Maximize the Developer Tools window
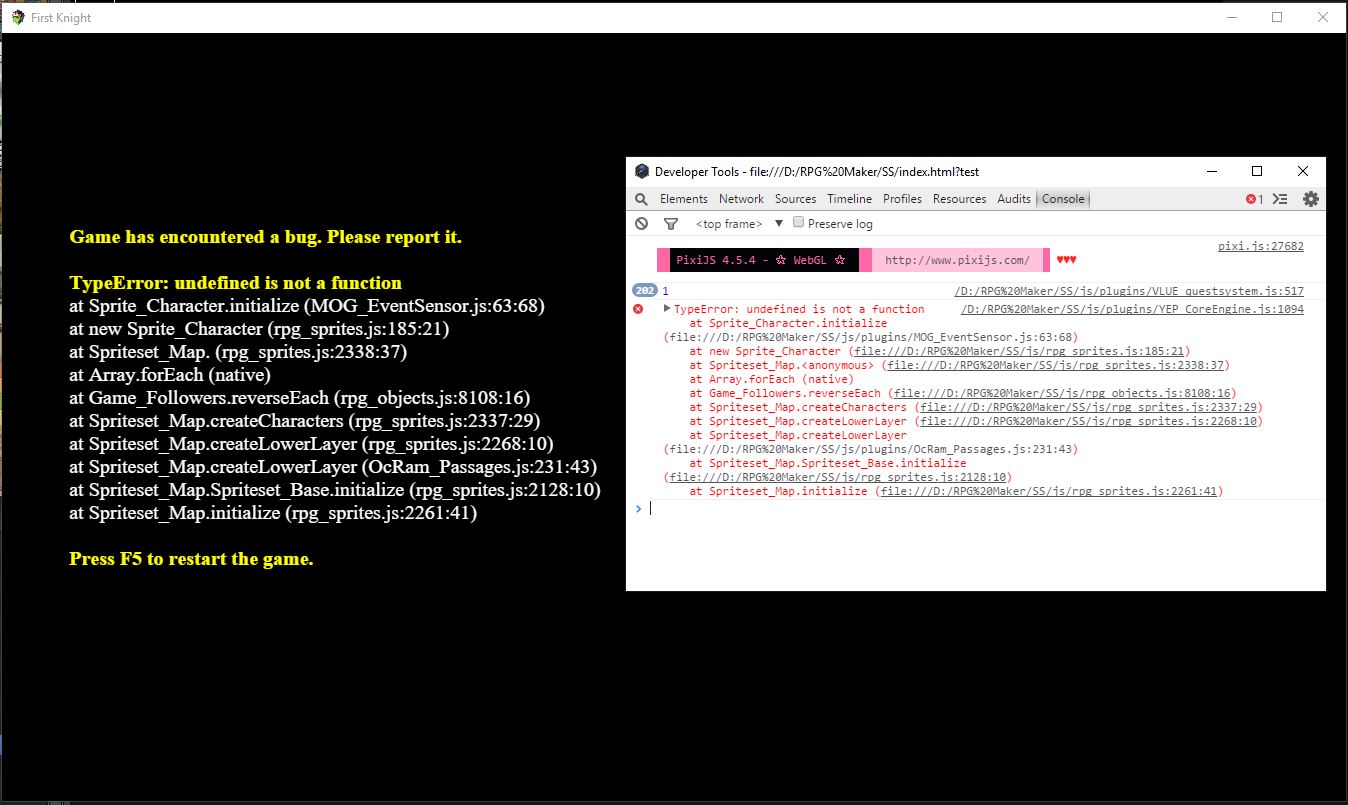This screenshot has width=1348, height=805. pos(1257,171)
